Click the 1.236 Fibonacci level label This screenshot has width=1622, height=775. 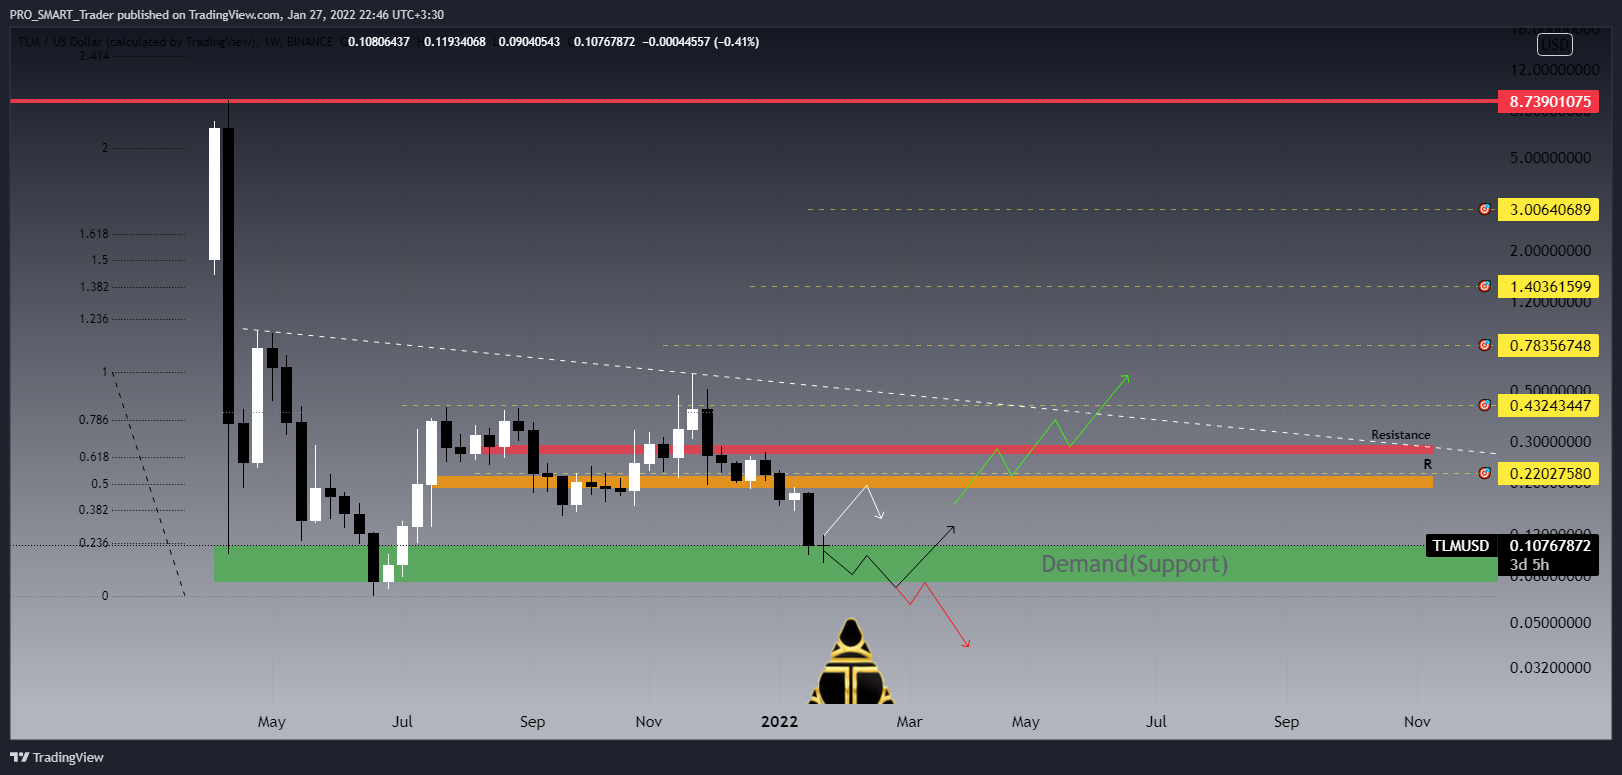tap(94, 319)
